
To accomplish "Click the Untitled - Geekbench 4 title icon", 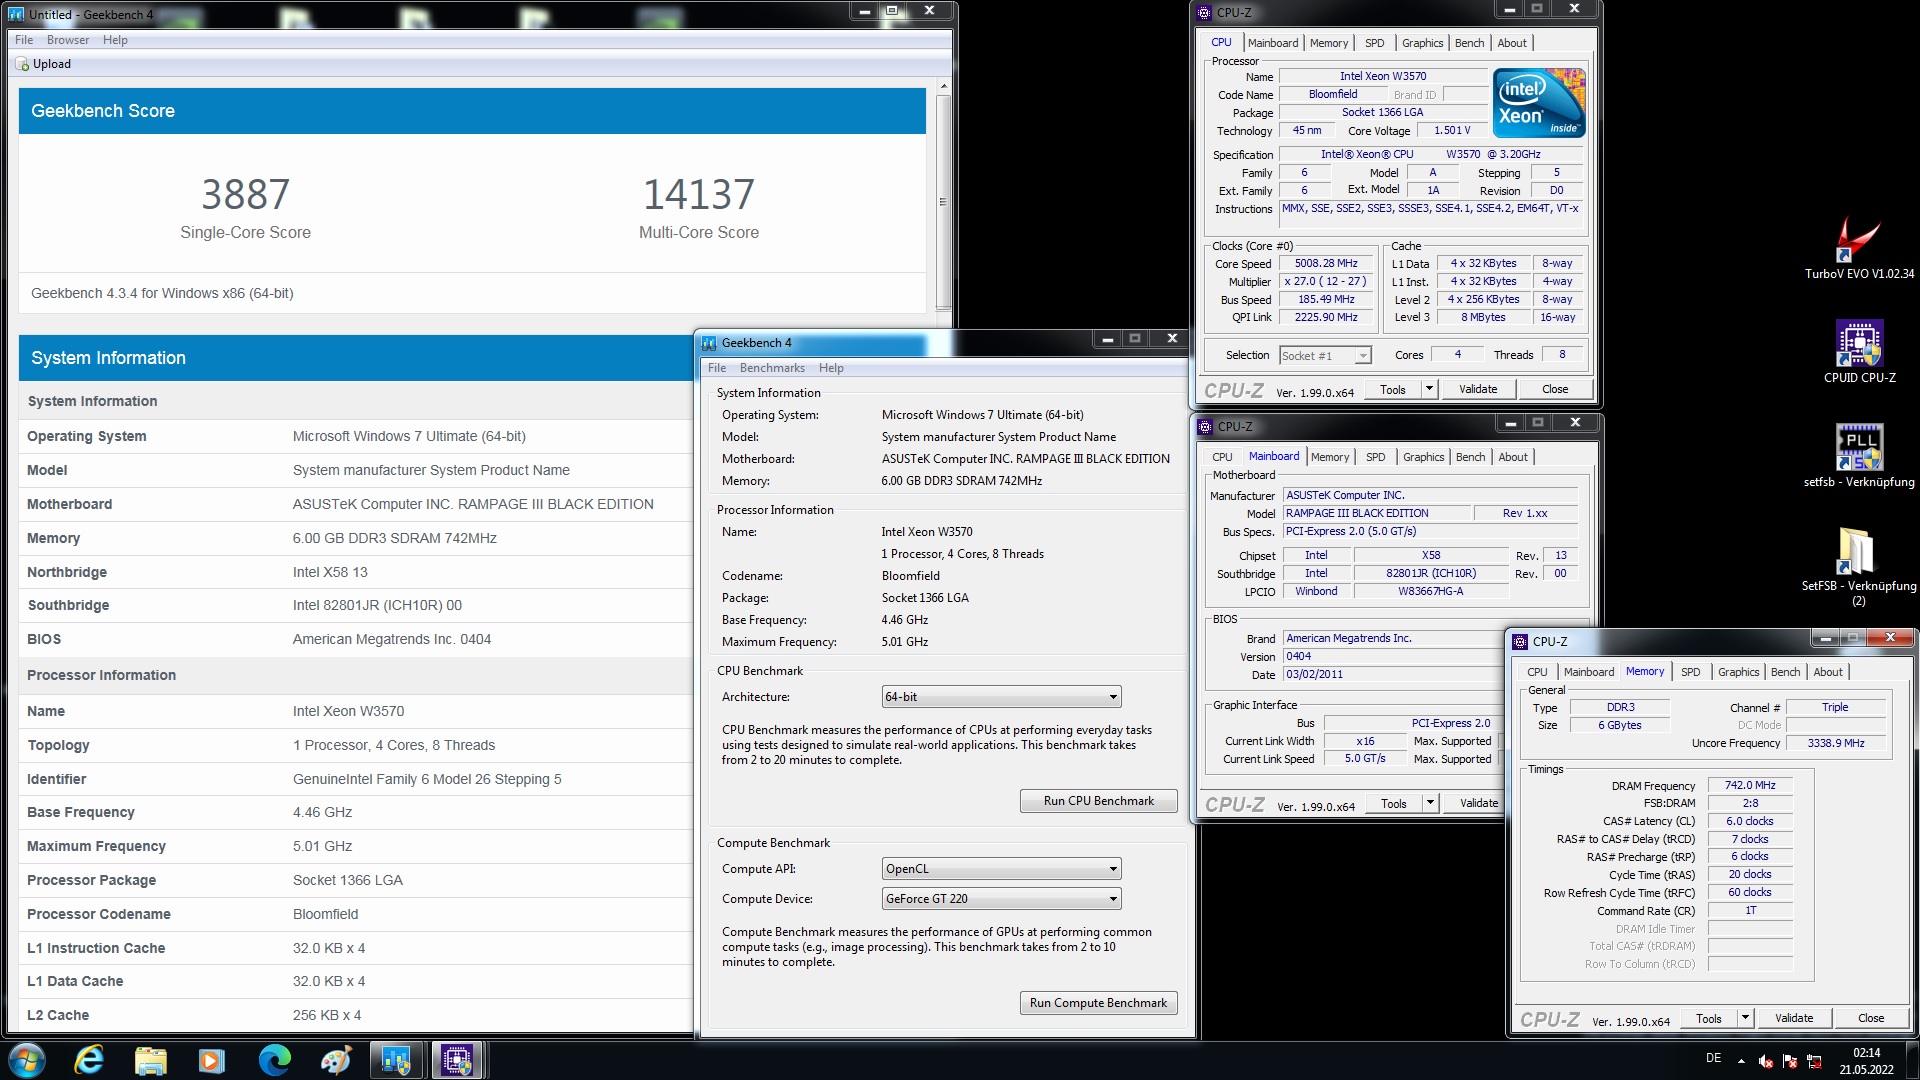I will pos(16,14).
